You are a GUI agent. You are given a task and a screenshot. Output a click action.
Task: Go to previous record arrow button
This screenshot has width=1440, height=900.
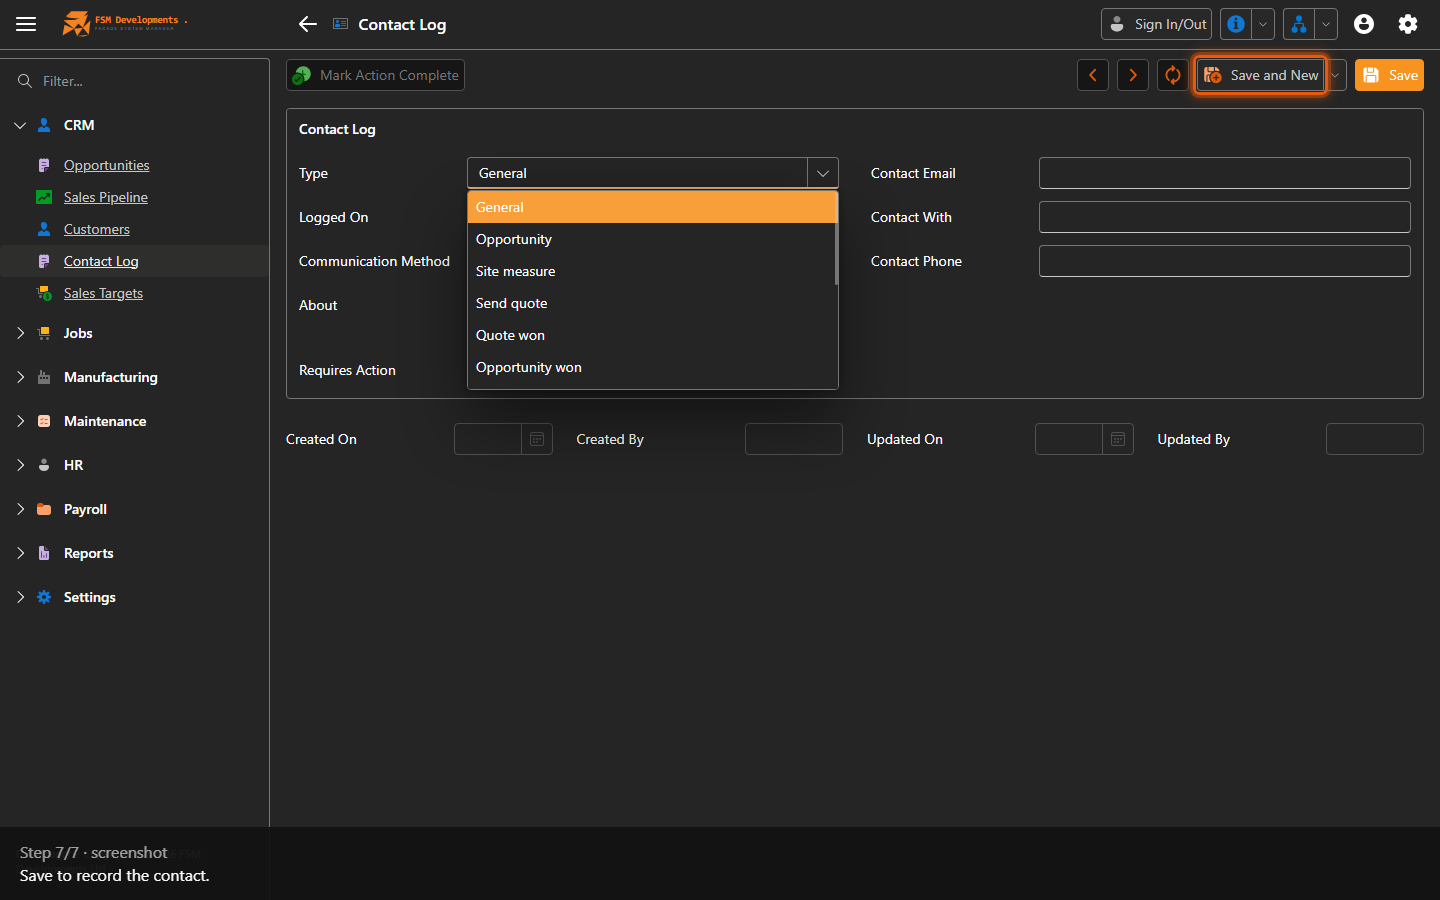(1093, 75)
